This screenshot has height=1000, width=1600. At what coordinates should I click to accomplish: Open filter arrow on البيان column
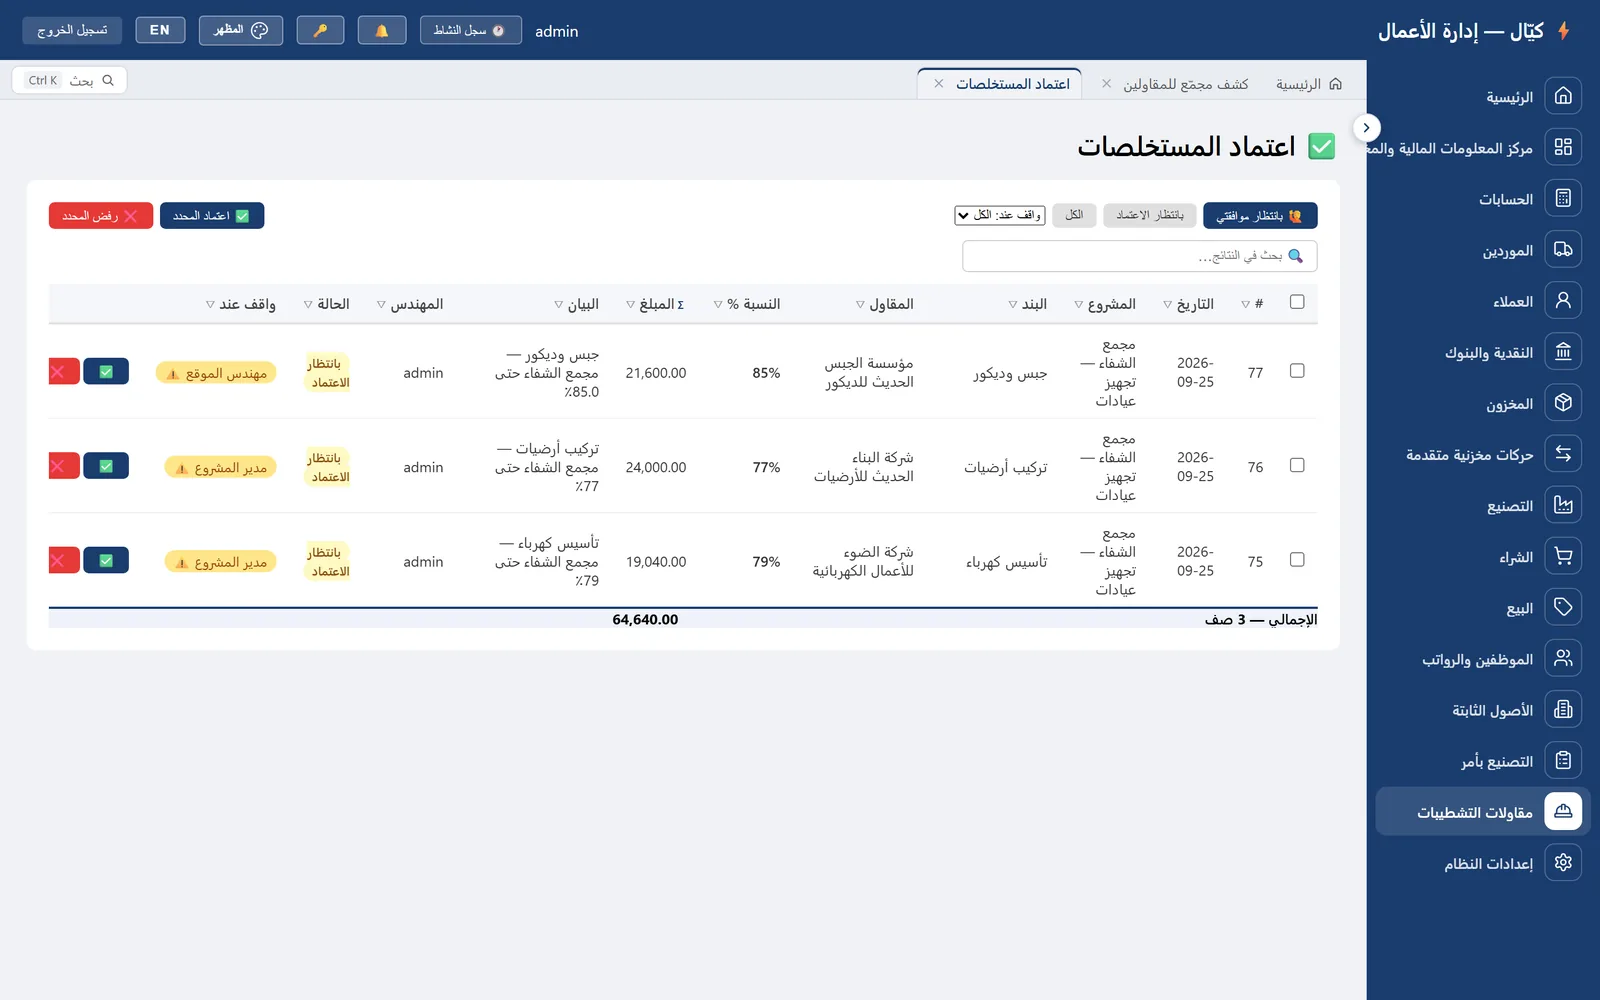pos(559,304)
